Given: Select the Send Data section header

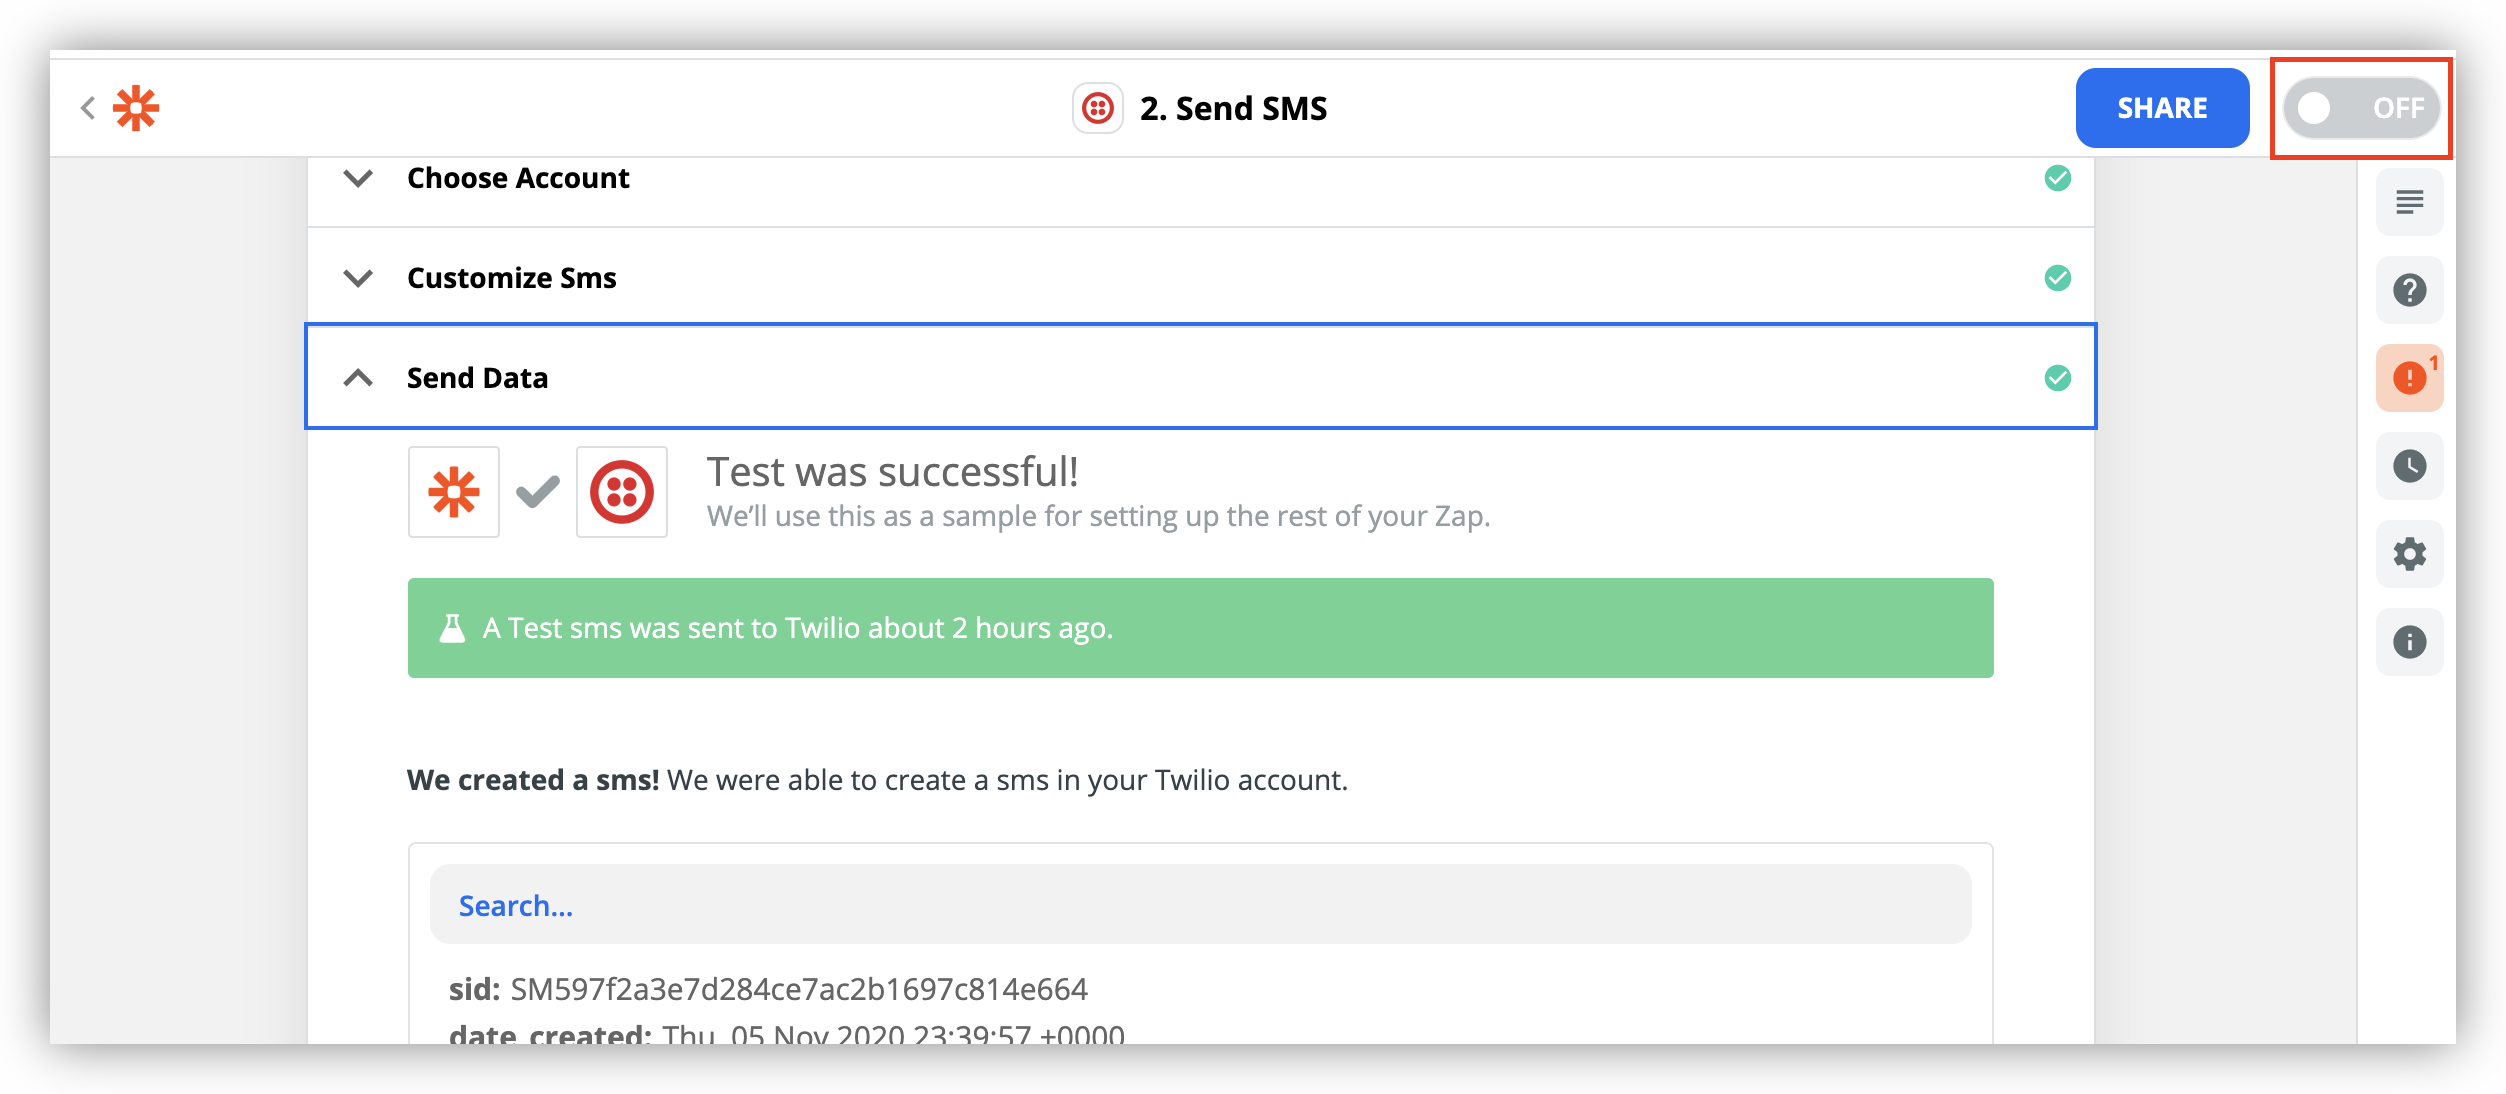Looking at the screenshot, I should pyautogui.click(x=1200, y=377).
